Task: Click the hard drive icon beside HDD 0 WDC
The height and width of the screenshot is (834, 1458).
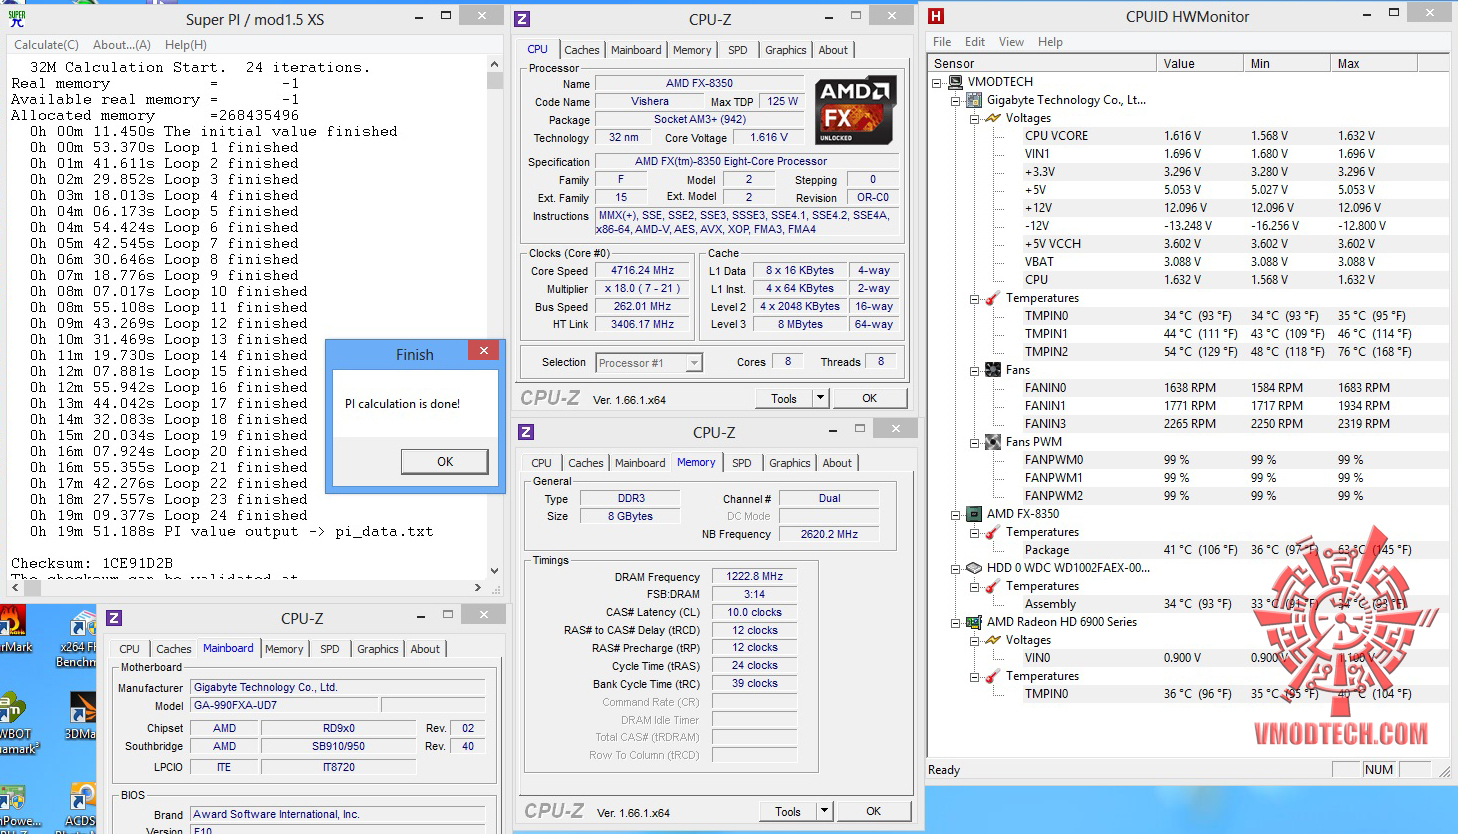Action: (x=974, y=568)
